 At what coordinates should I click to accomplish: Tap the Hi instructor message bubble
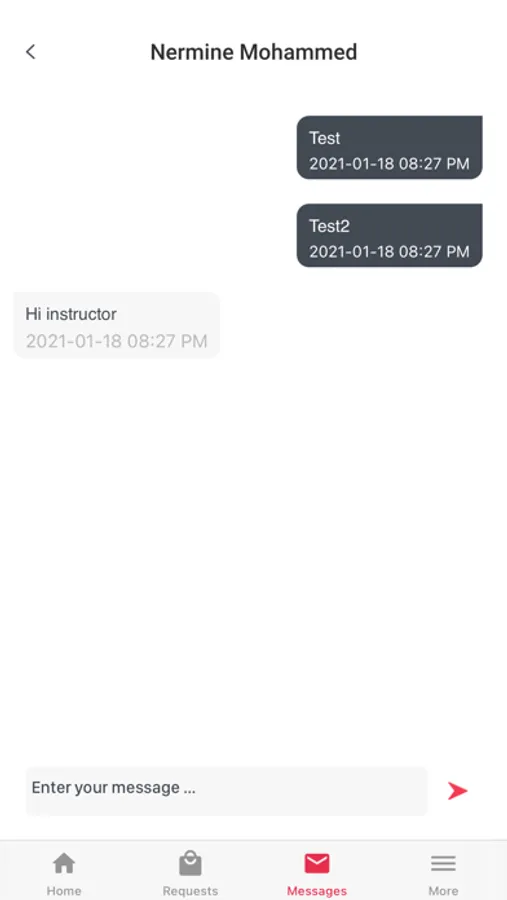(117, 325)
